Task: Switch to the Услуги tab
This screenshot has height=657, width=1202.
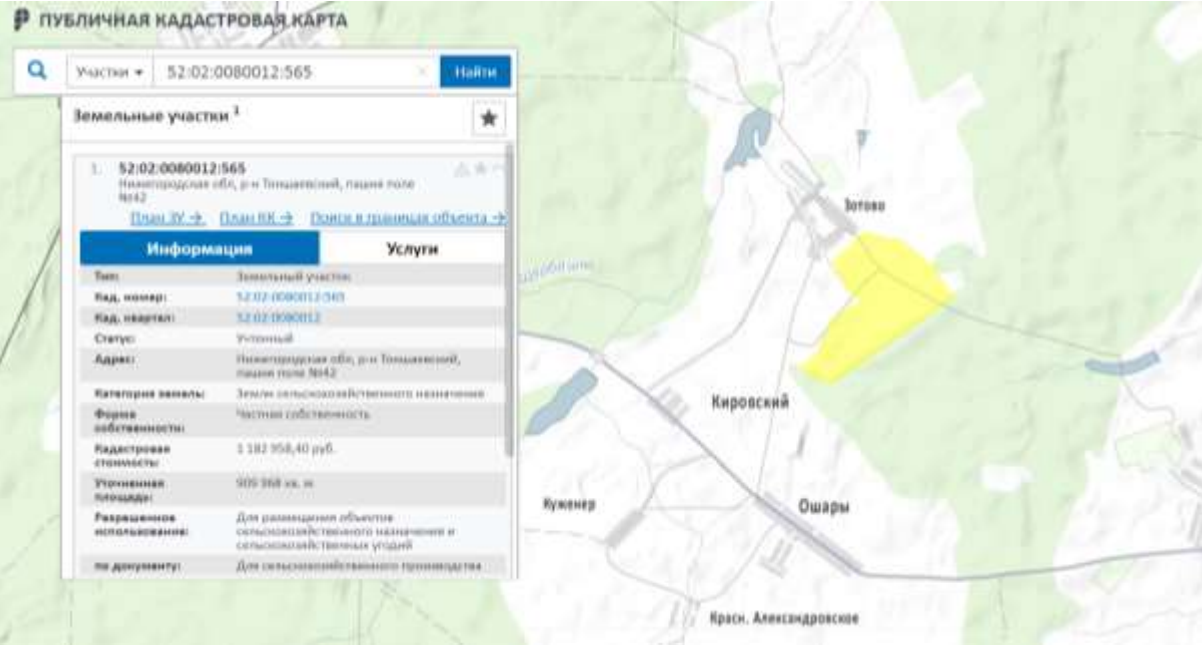Action: [x=412, y=248]
